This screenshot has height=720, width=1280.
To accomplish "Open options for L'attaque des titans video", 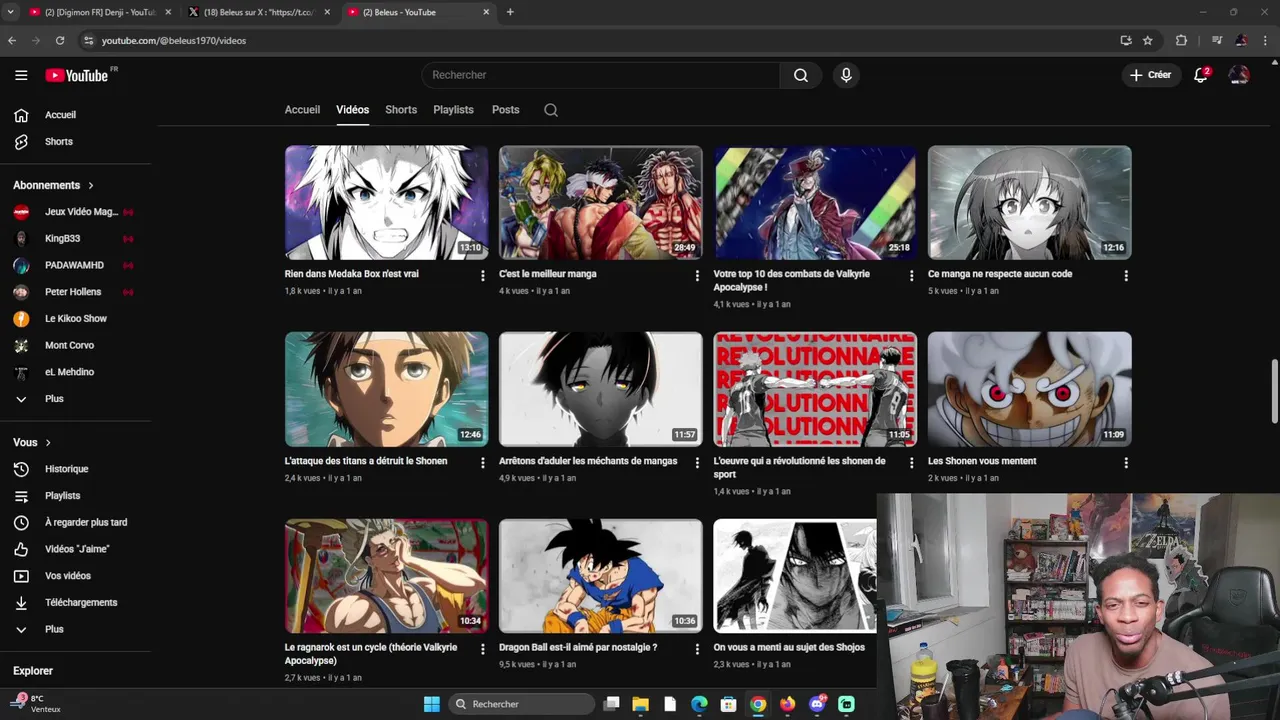I will click(x=482, y=463).
